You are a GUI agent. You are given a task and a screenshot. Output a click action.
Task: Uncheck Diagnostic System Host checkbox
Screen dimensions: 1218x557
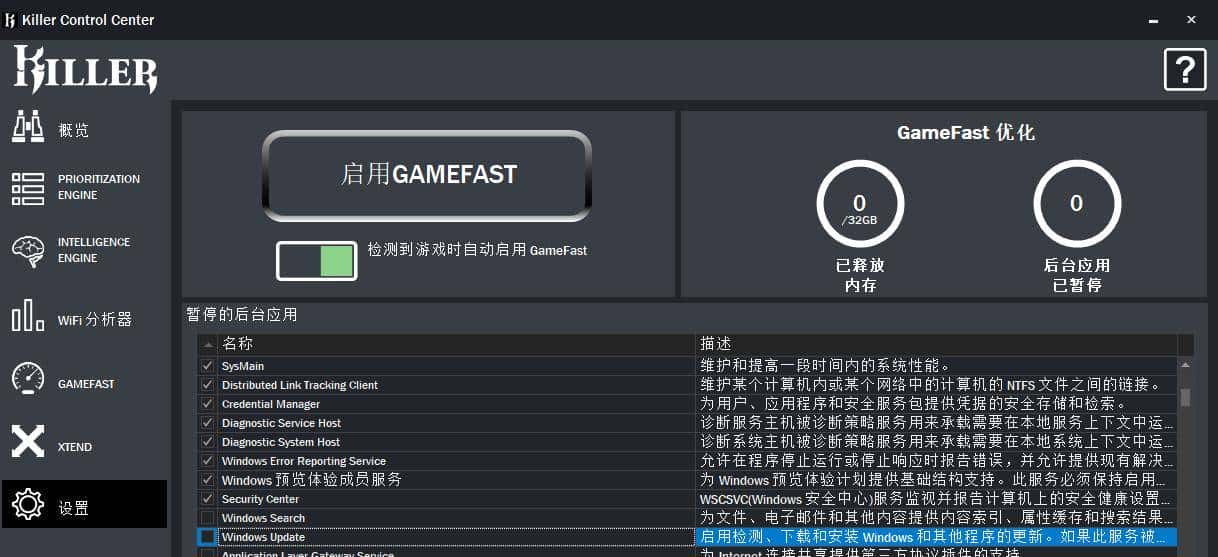point(207,442)
